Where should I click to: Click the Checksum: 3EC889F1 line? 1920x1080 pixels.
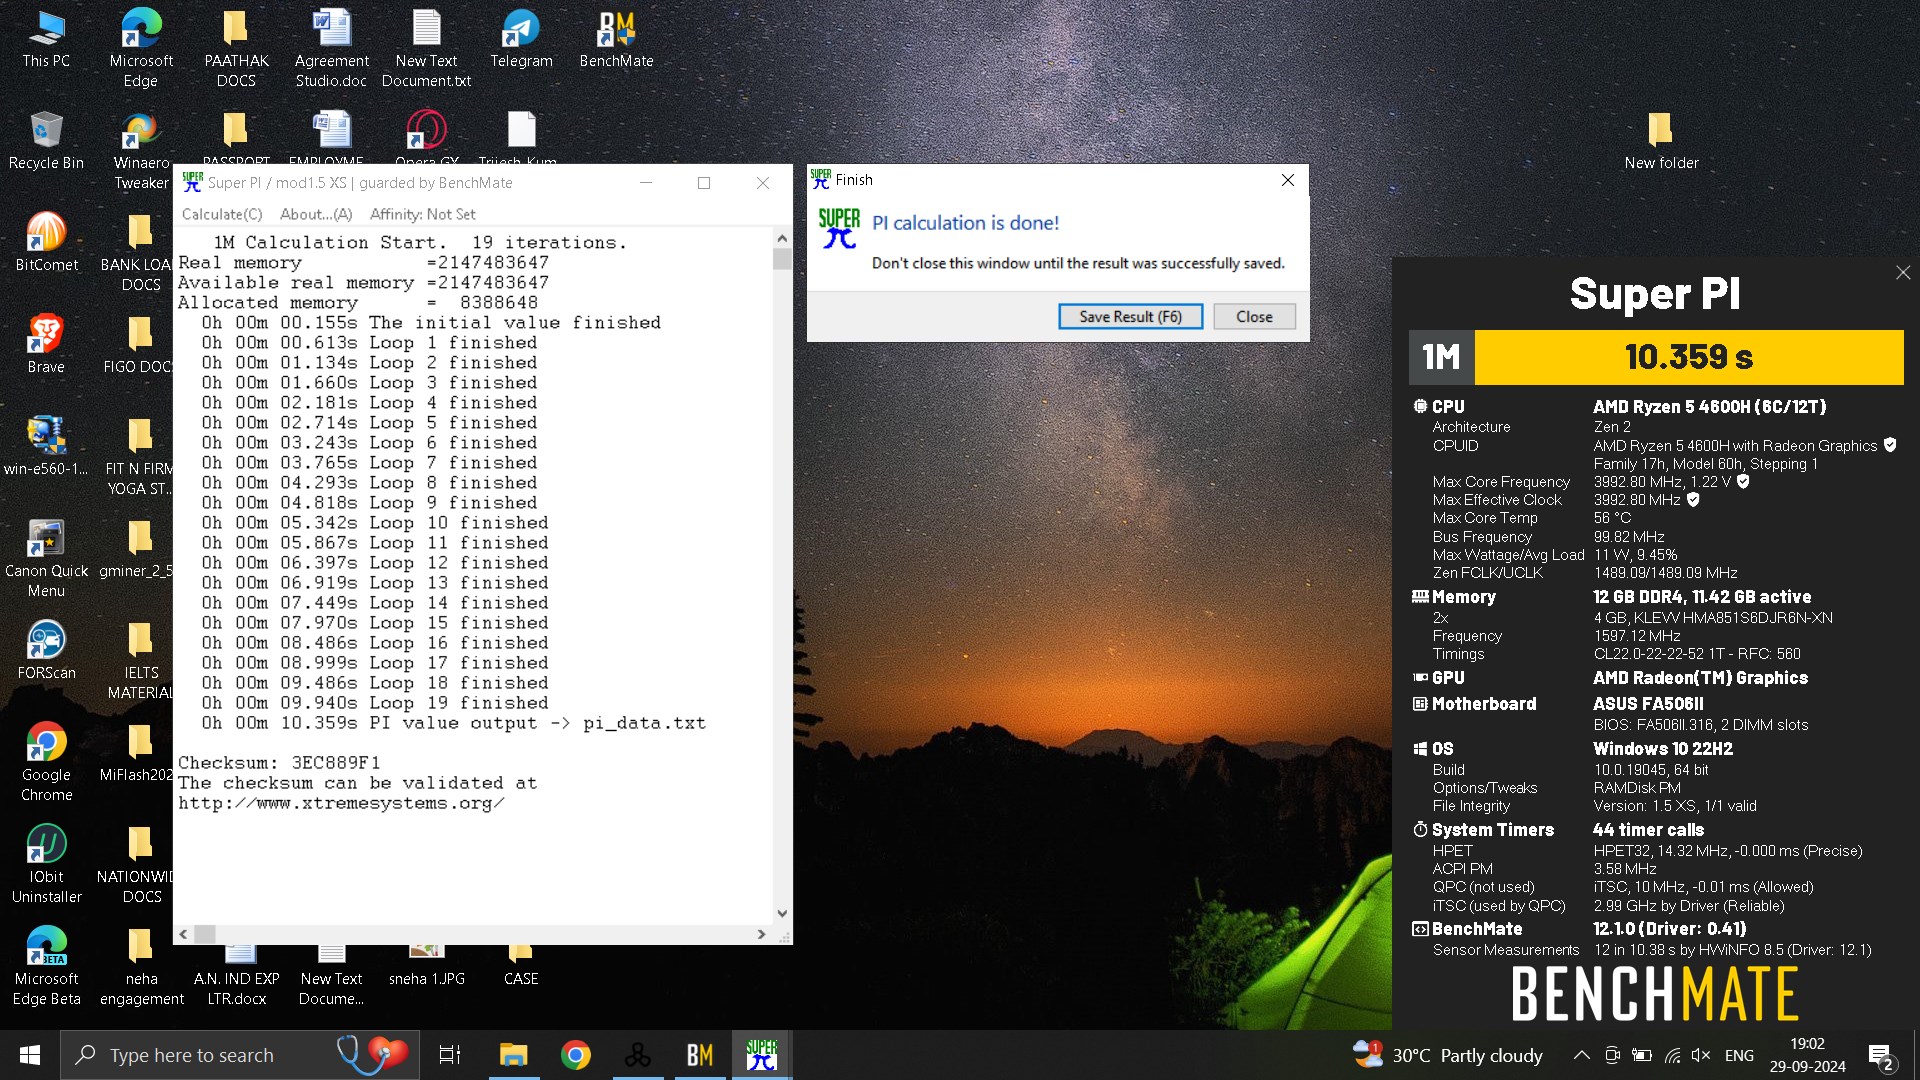point(279,763)
